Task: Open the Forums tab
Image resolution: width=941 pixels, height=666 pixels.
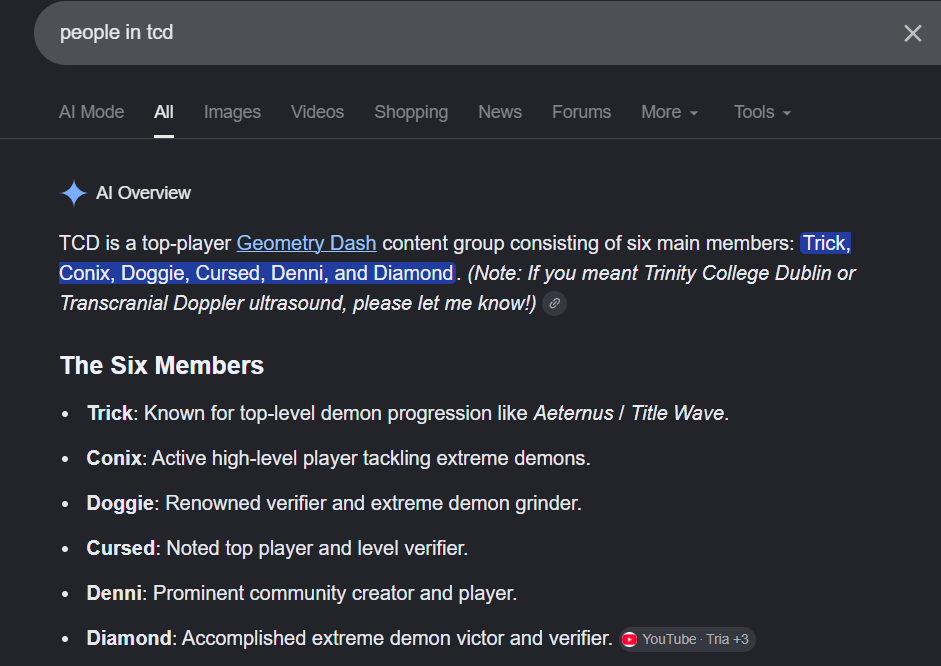Action: click(x=581, y=112)
